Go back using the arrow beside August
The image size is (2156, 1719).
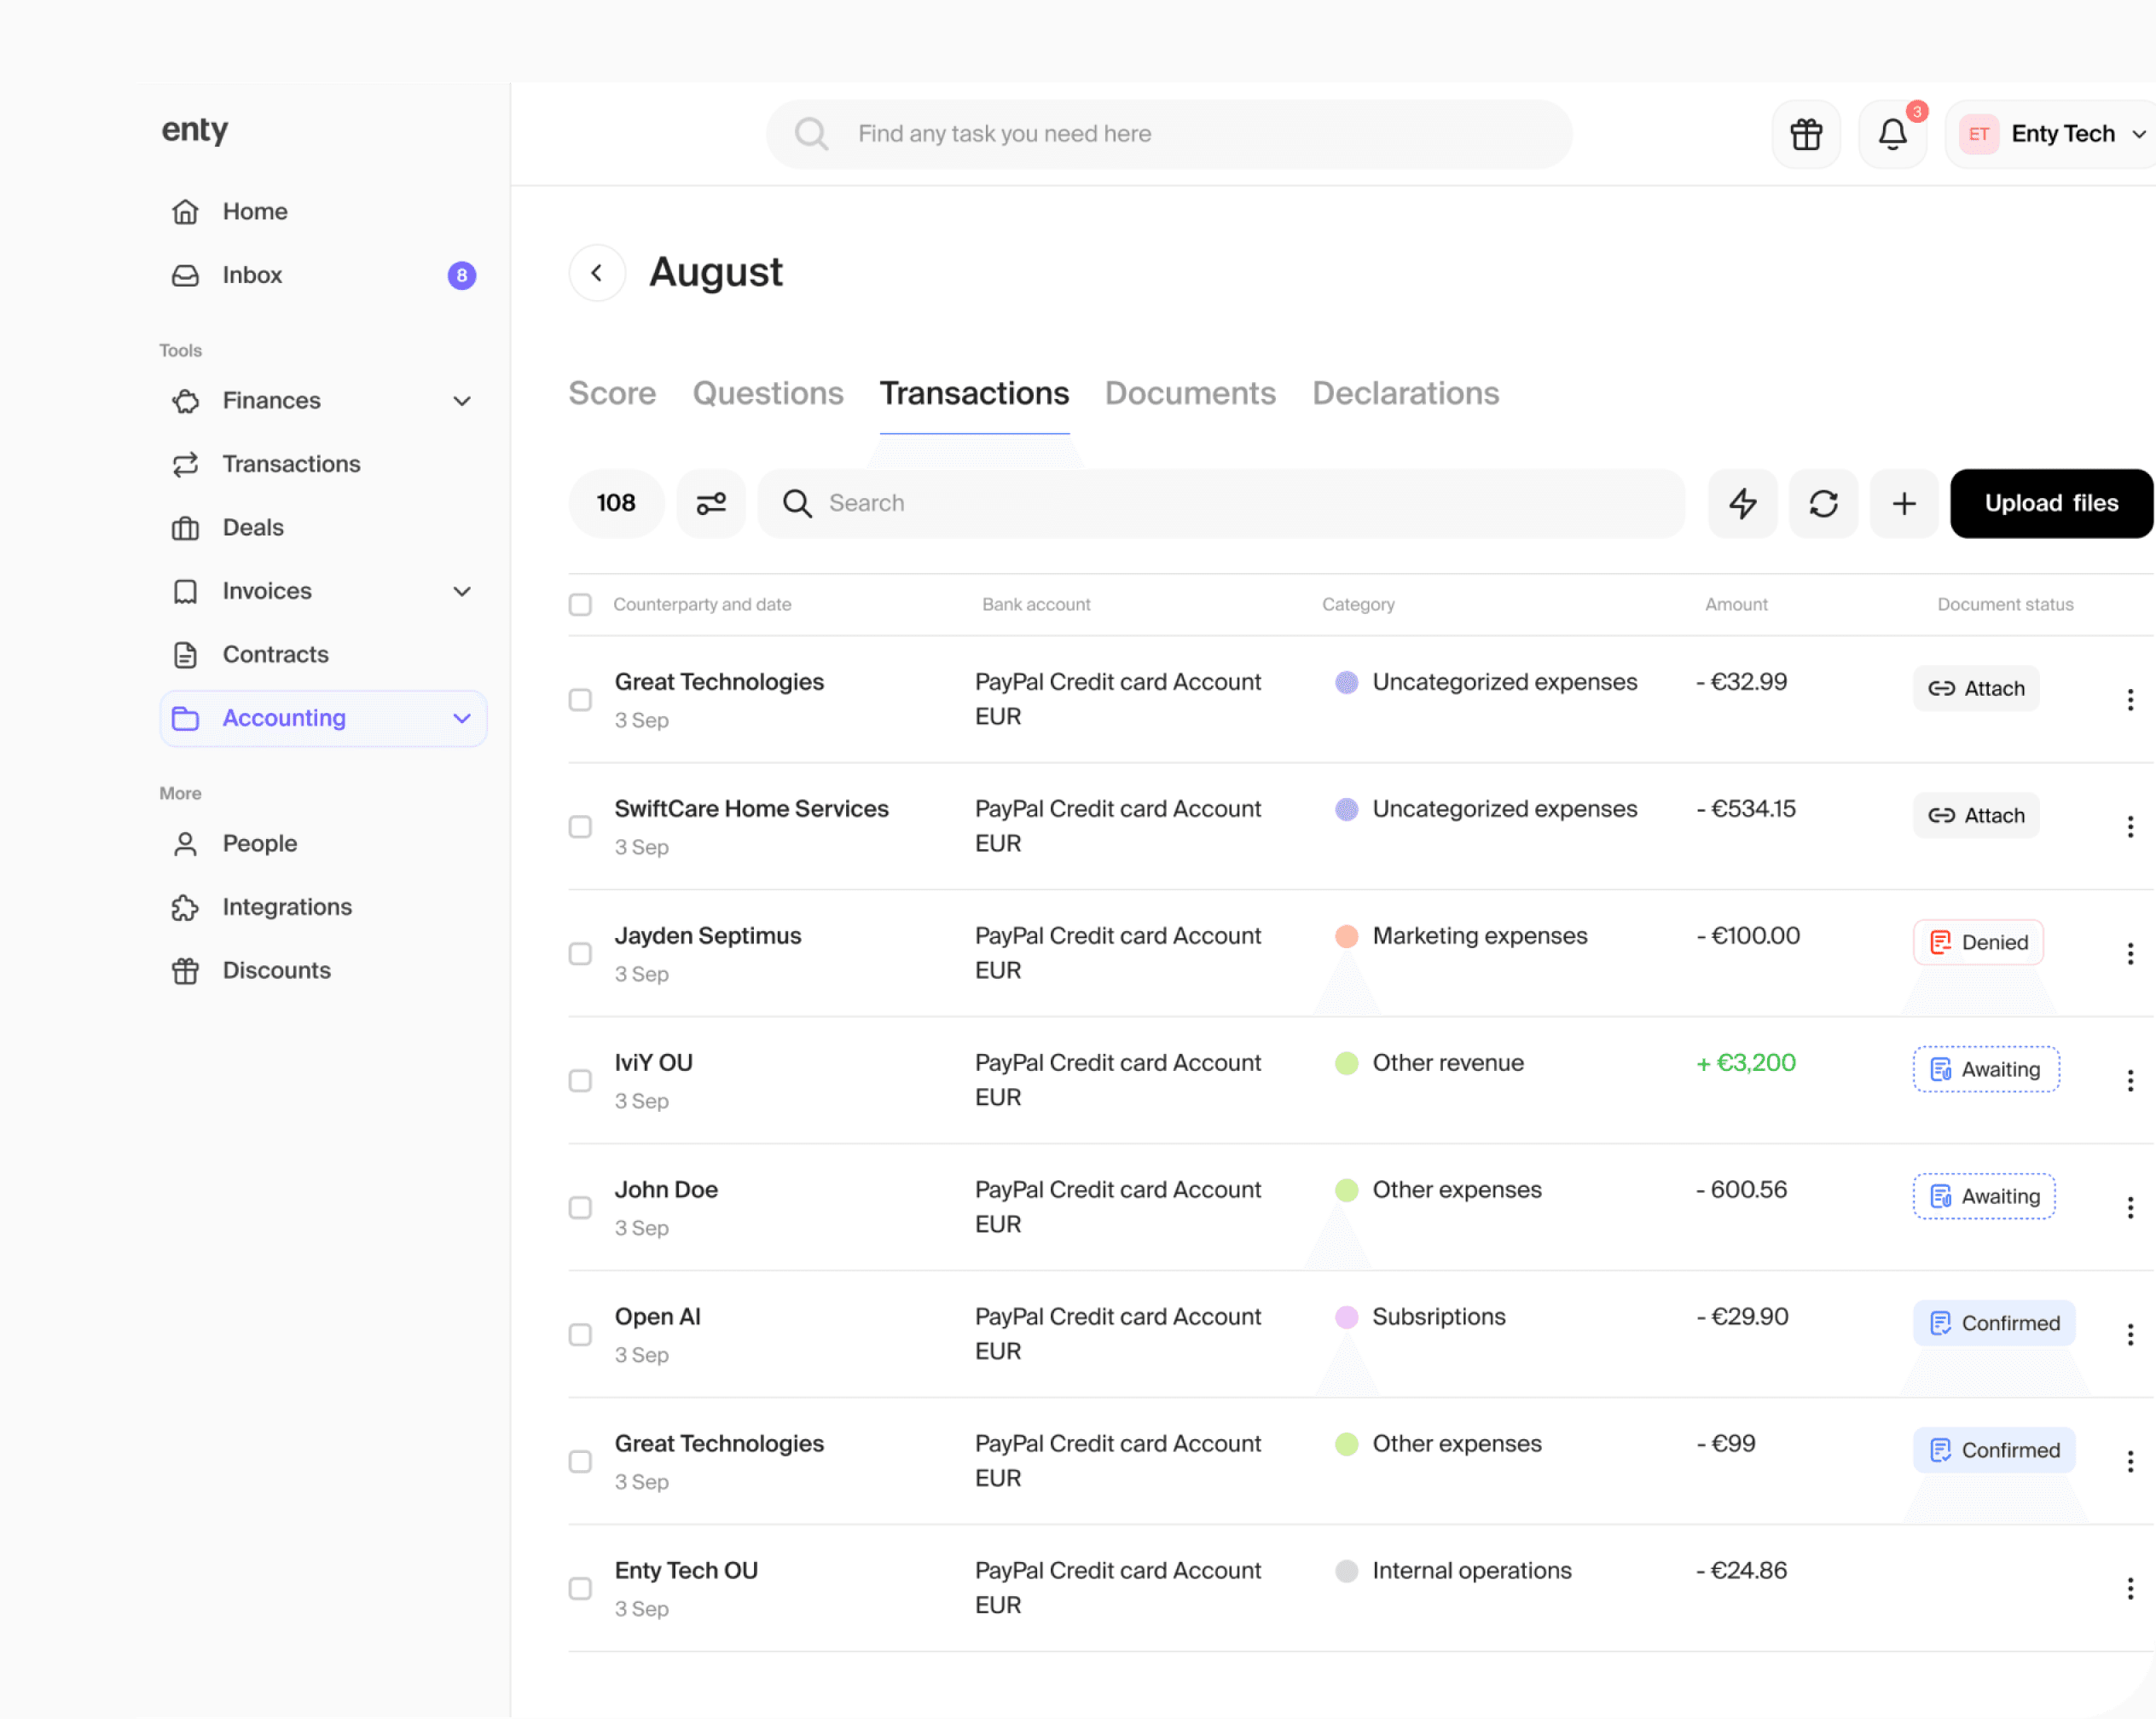[x=597, y=272]
